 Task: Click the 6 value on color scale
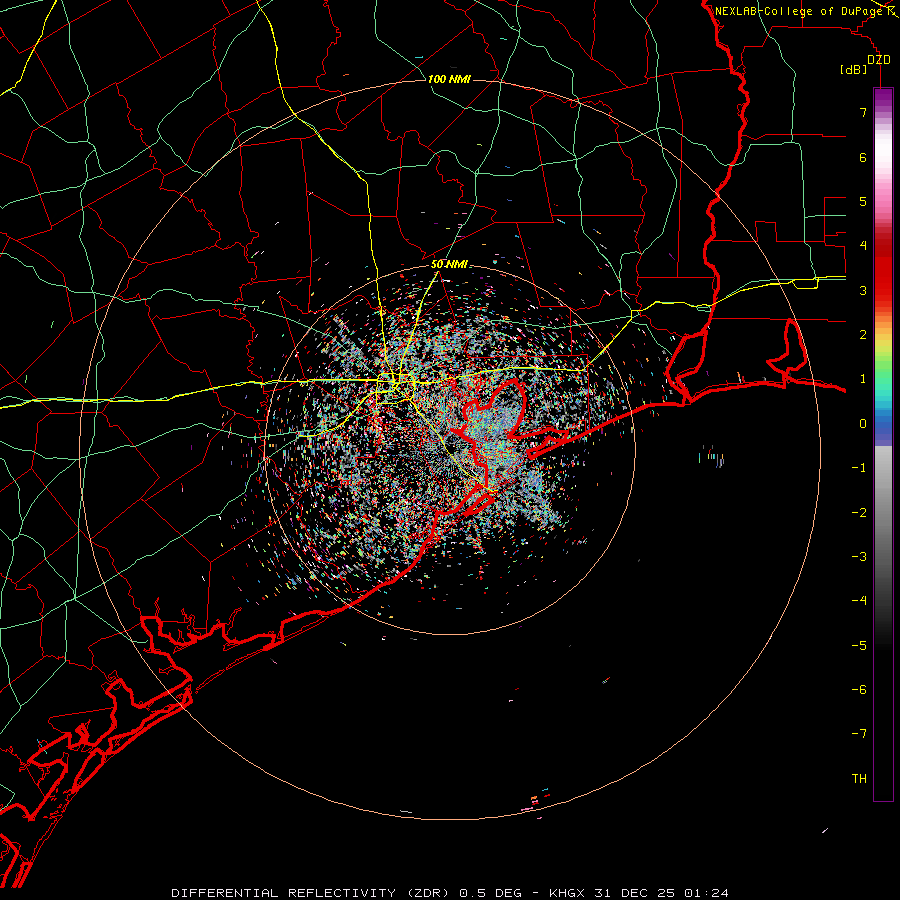tap(863, 157)
